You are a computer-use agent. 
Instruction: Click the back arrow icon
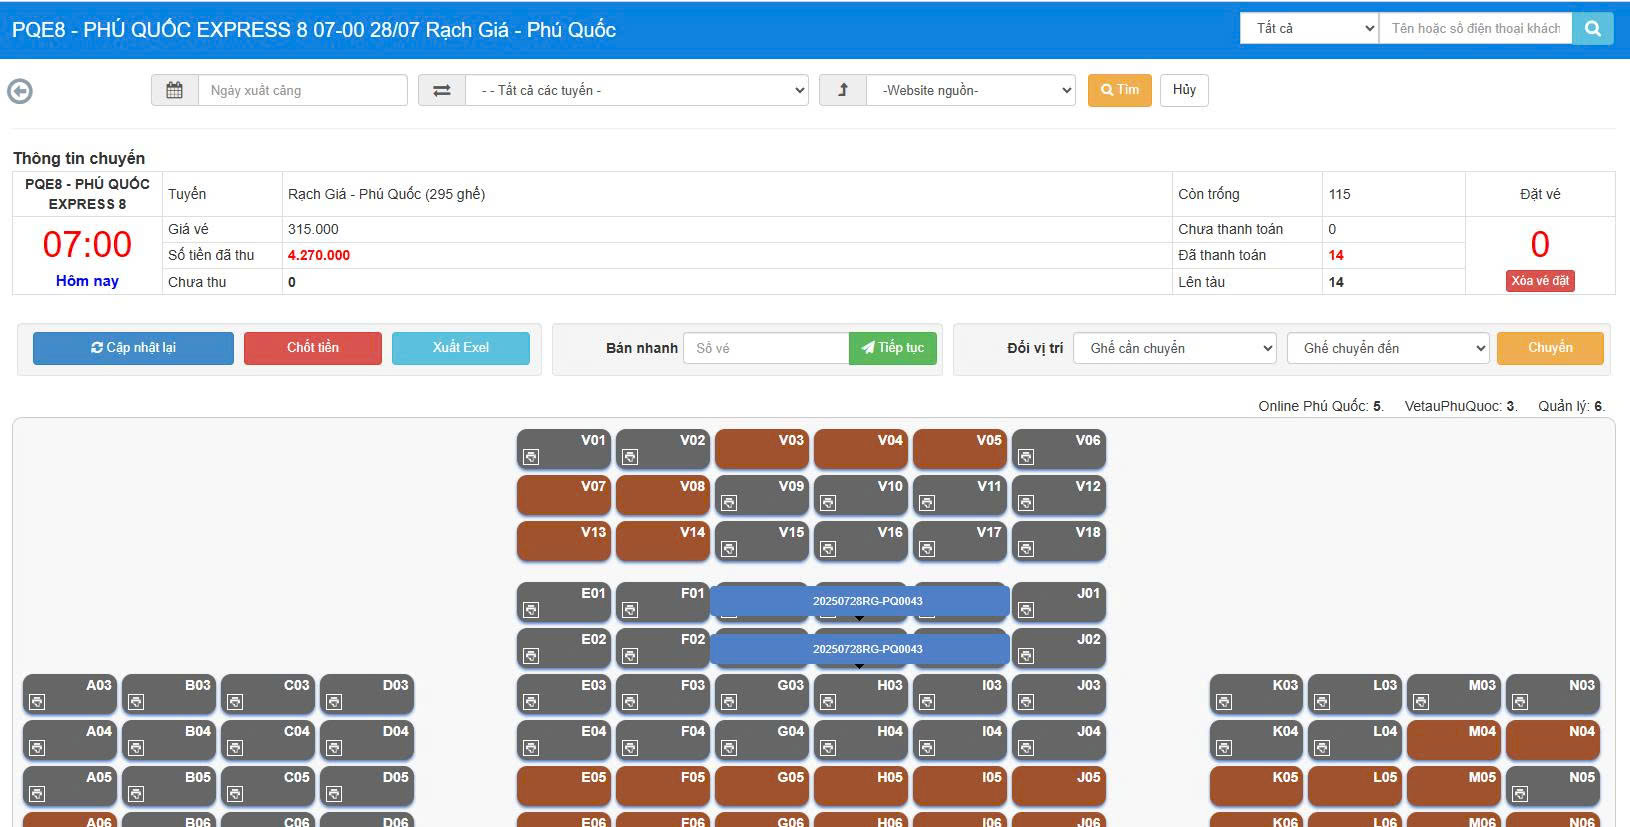pos(20,91)
